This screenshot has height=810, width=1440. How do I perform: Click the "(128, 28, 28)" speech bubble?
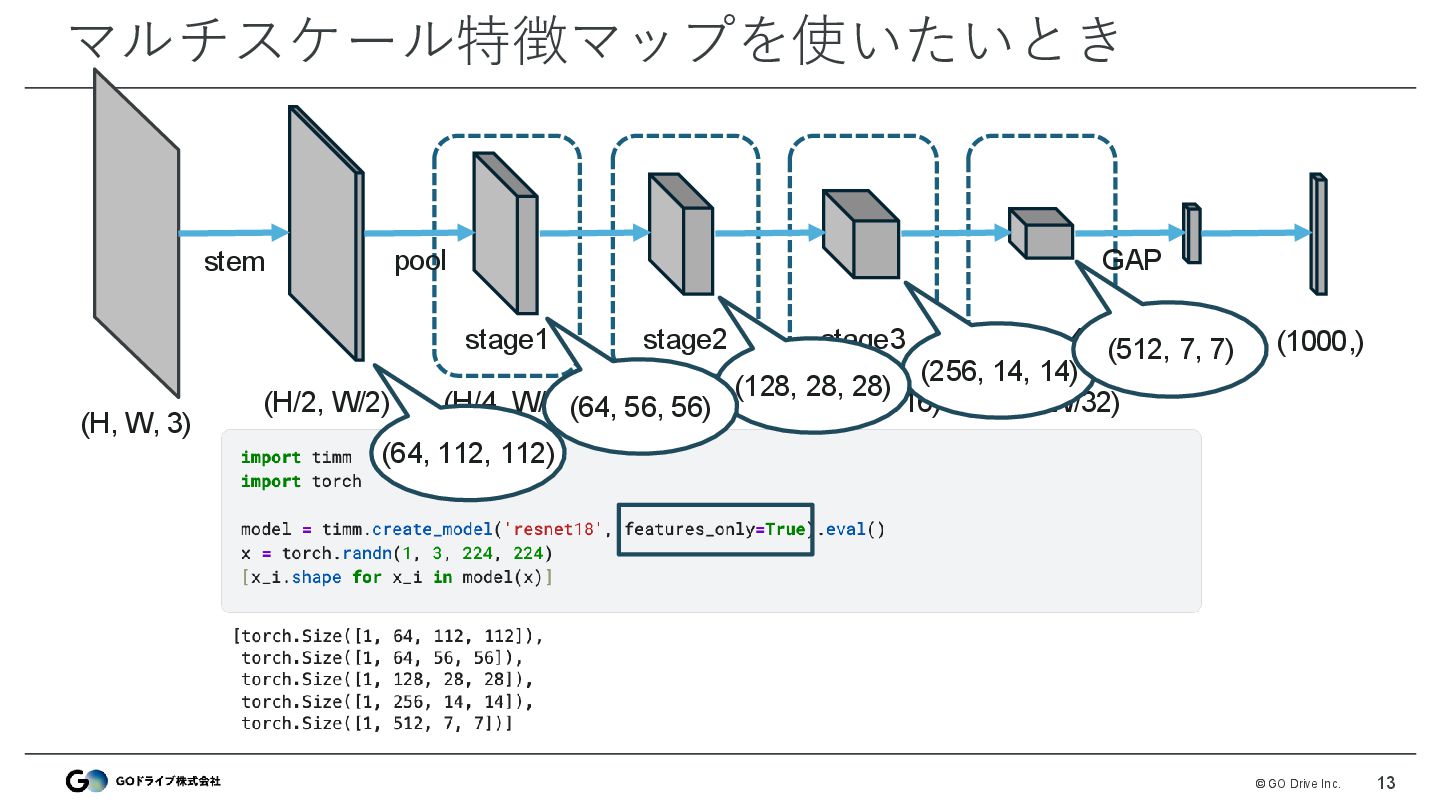(813, 386)
